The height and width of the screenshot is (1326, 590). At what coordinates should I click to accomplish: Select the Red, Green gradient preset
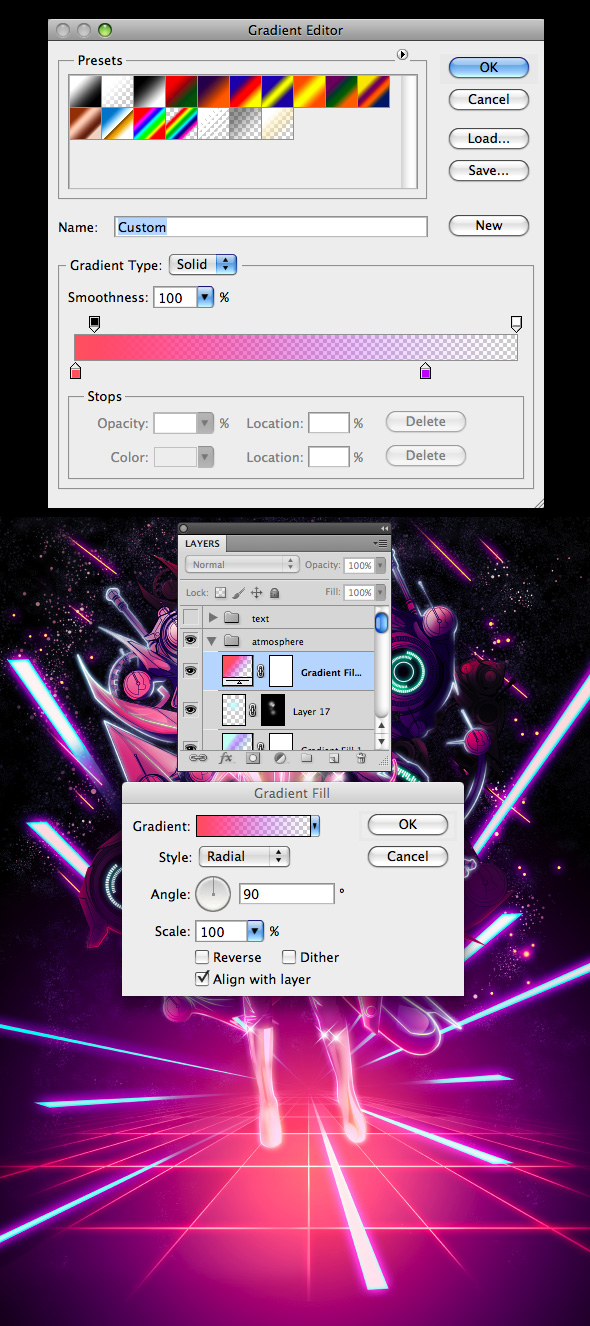[181, 92]
